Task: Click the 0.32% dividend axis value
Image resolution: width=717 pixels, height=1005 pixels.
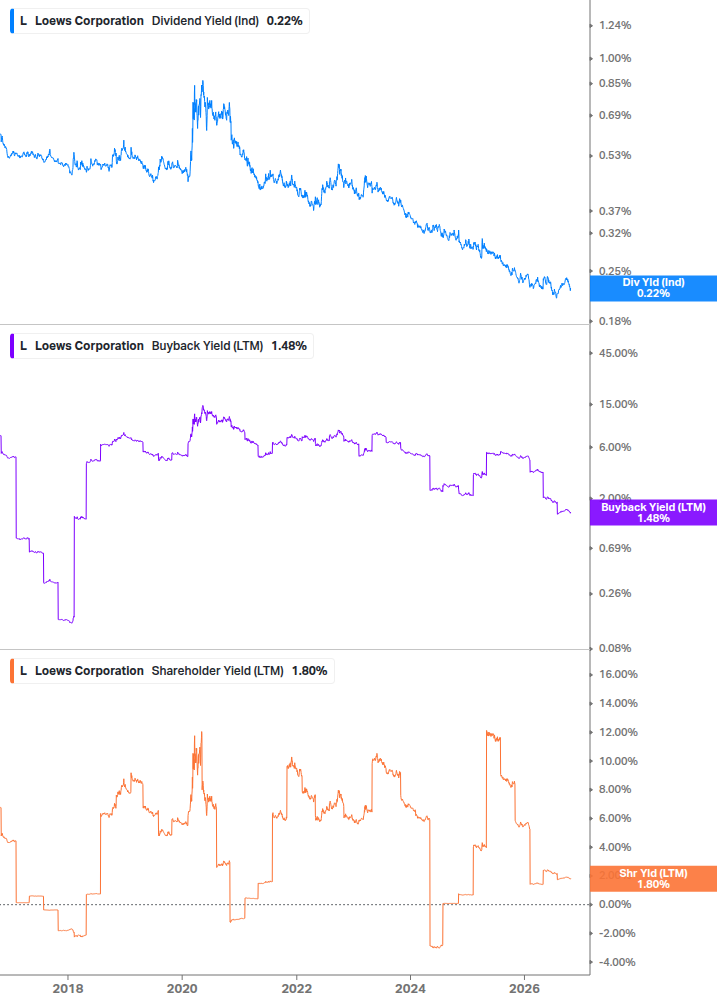Action: tap(615, 233)
